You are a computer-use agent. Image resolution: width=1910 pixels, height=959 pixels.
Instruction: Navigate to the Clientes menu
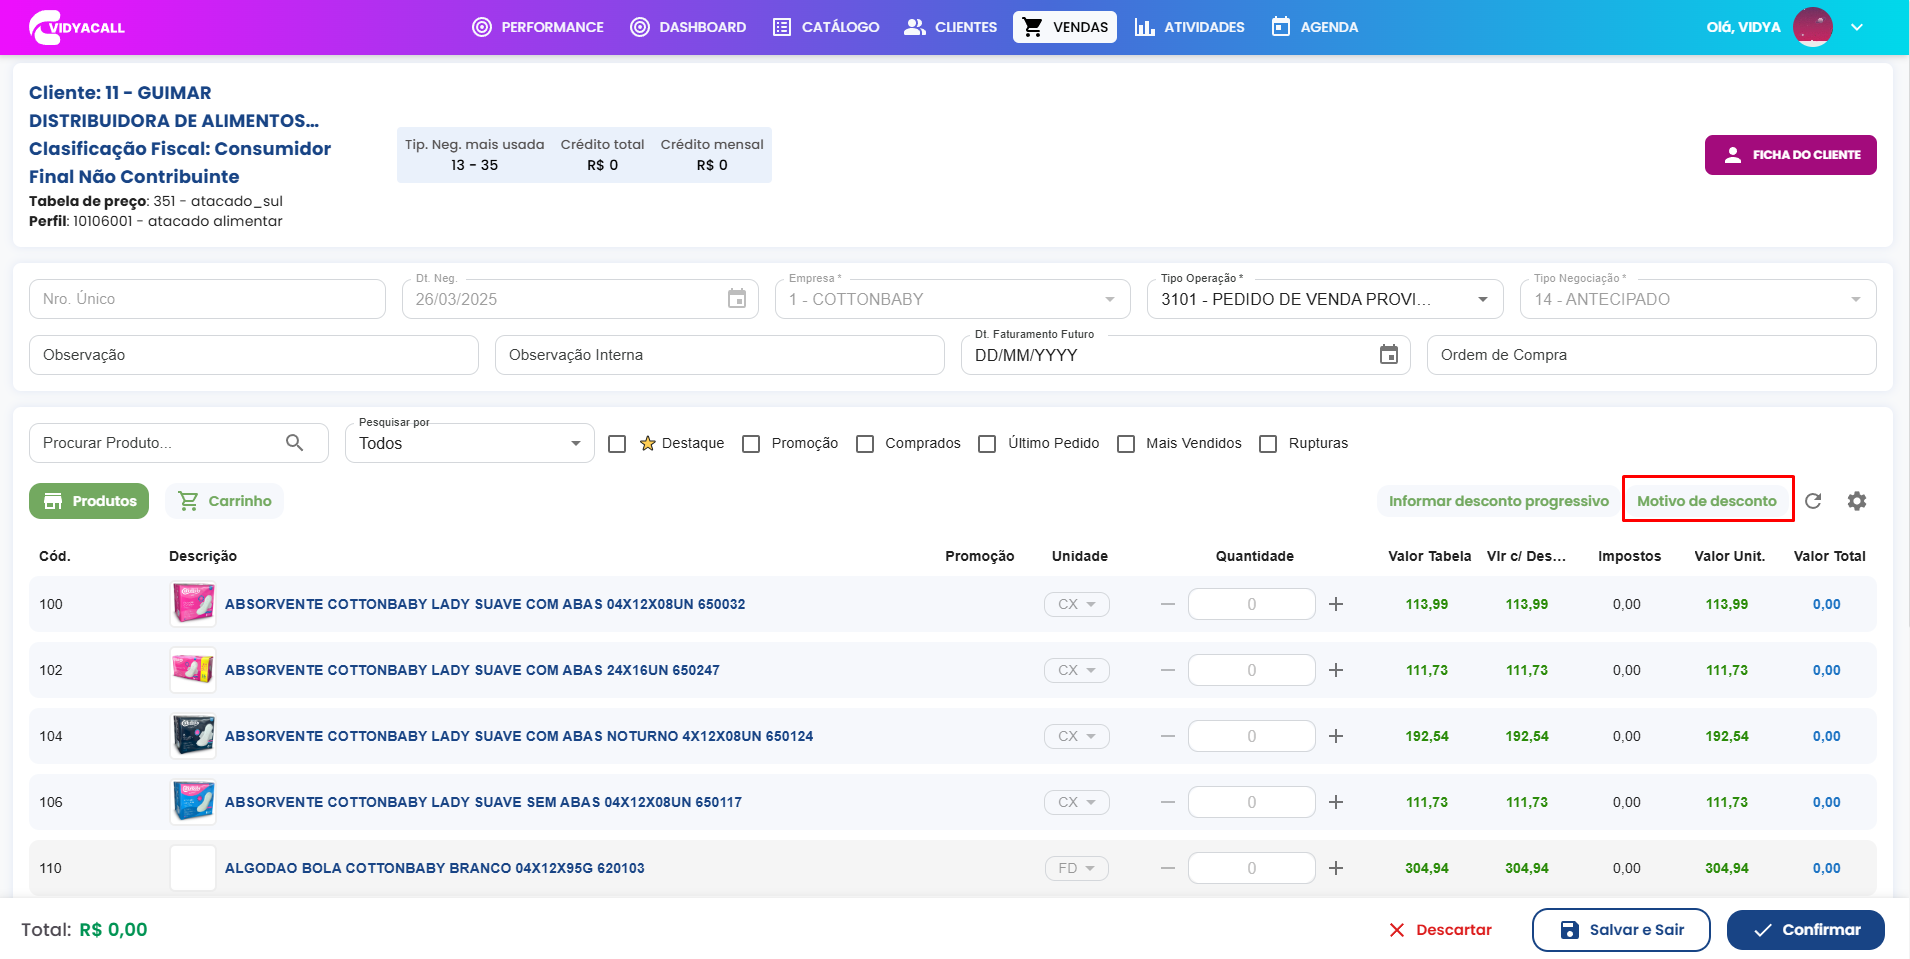pos(950,27)
